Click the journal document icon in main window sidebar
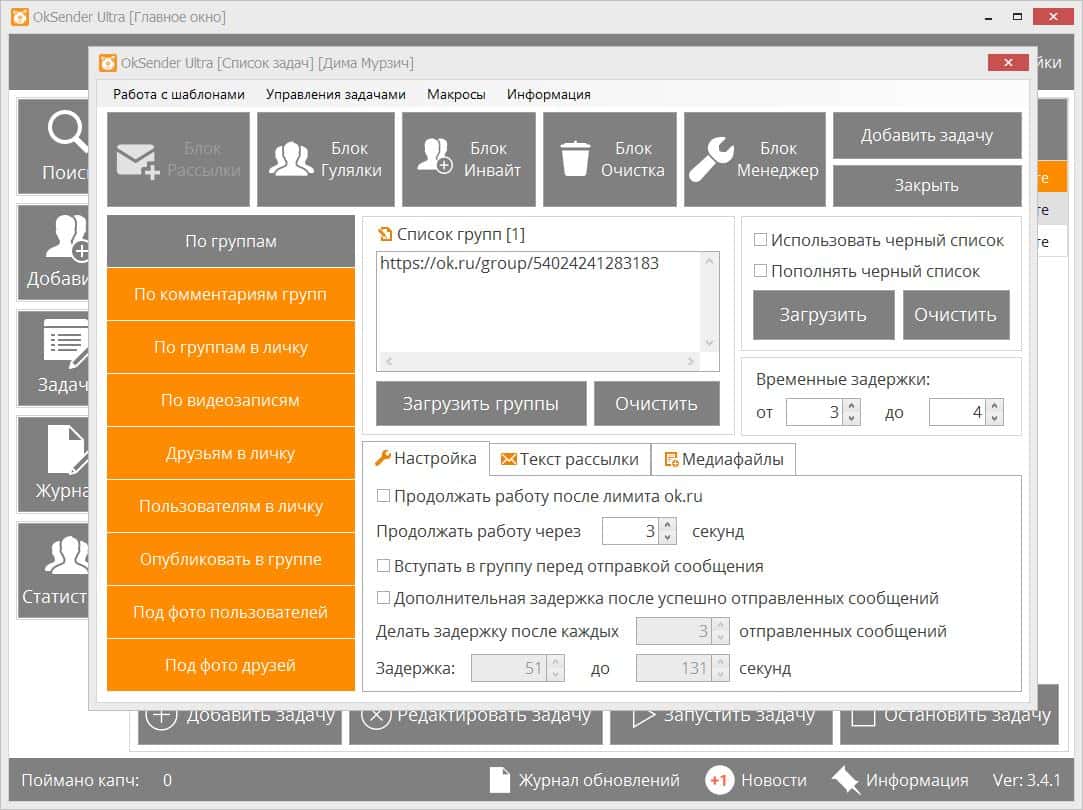The width and height of the screenshot is (1083, 810). point(68,450)
